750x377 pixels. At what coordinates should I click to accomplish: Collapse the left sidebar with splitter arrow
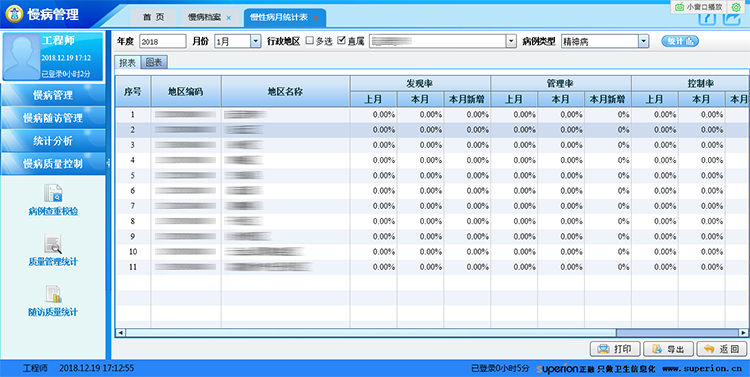point(108,164)
